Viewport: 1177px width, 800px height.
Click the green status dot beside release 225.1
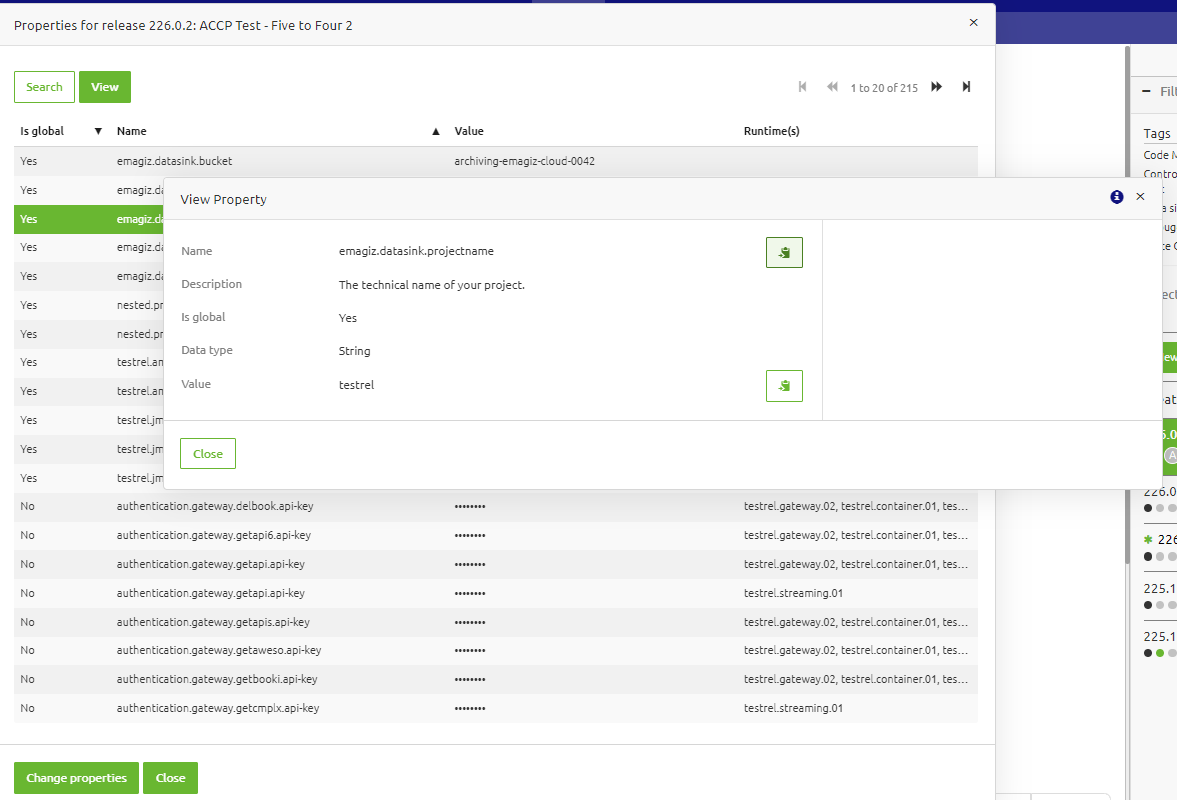(x=1160, y=653)
